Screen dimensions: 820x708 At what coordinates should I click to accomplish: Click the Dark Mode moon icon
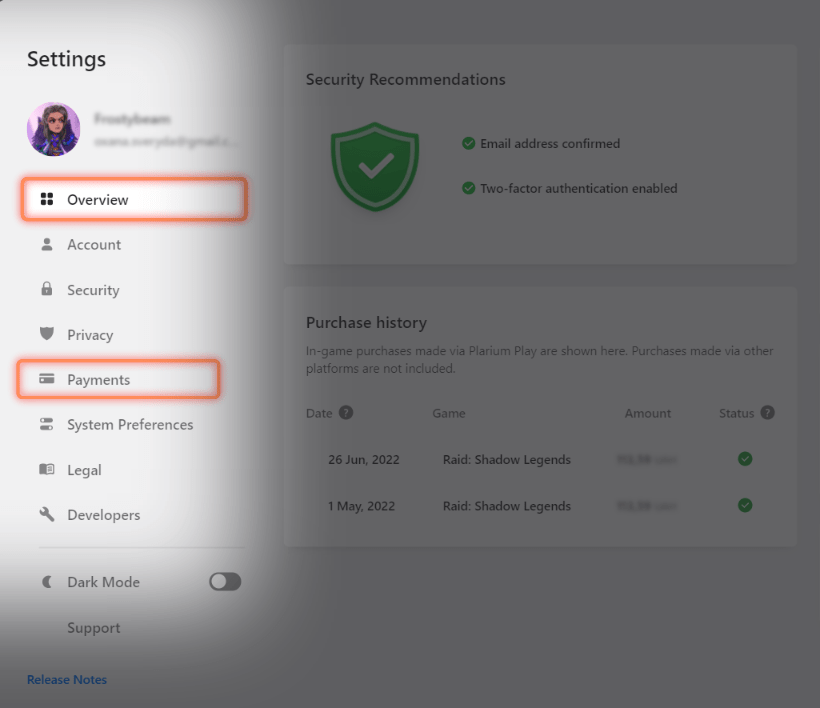(46, 582)
